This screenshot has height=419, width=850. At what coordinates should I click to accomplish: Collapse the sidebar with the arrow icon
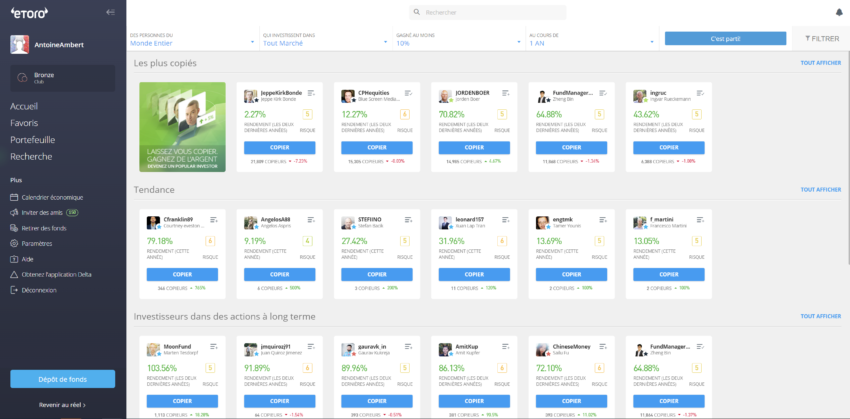pyautogui.click(x=109, y=12)
